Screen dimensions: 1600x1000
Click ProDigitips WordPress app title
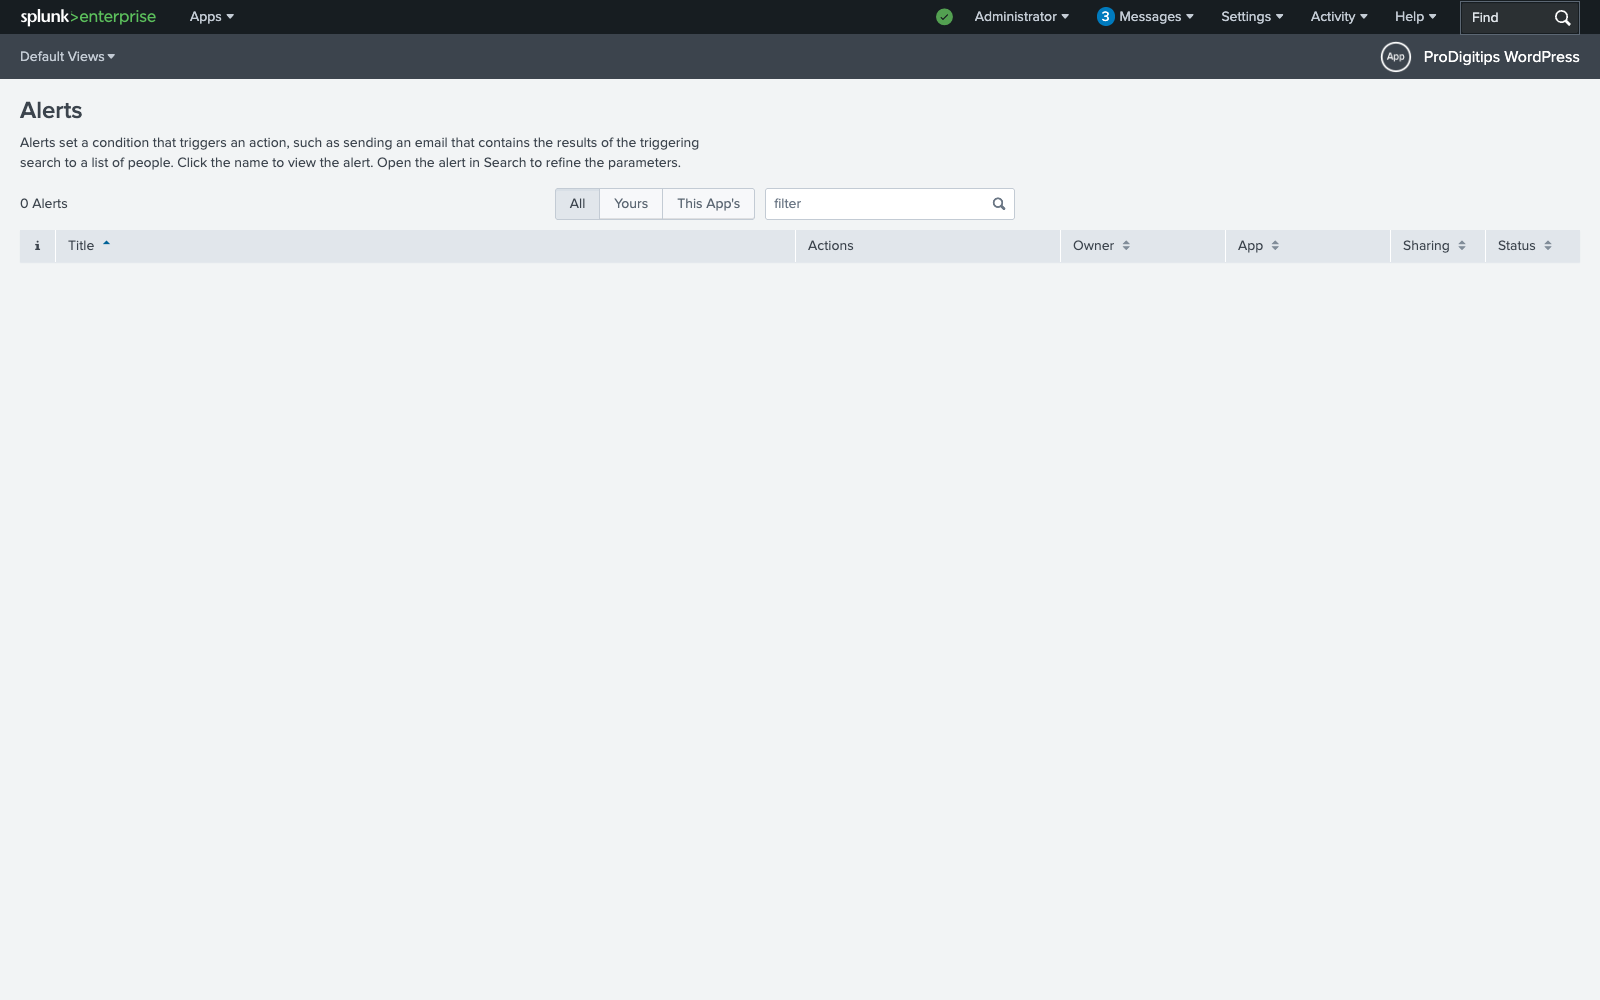(1501, 57)
